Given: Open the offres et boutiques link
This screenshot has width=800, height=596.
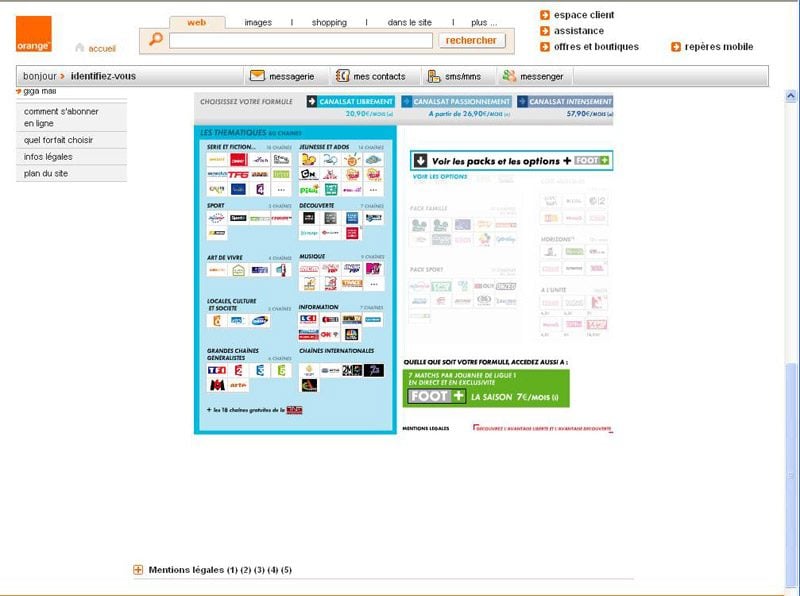Looking at the screenshot, I should 596,47.
